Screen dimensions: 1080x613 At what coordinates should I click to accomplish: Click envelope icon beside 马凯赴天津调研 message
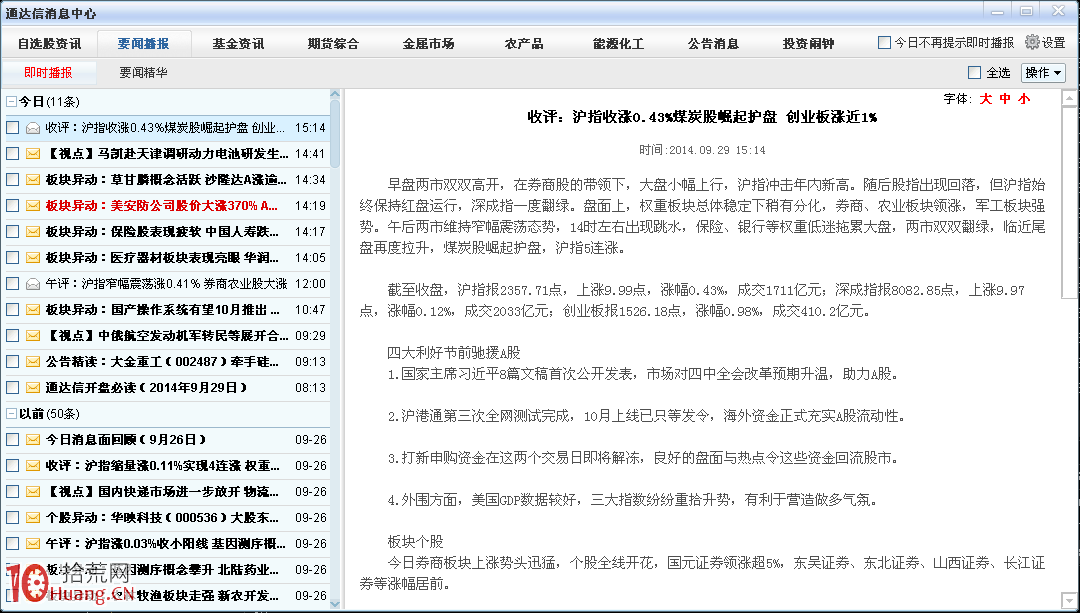pos(32,154)
